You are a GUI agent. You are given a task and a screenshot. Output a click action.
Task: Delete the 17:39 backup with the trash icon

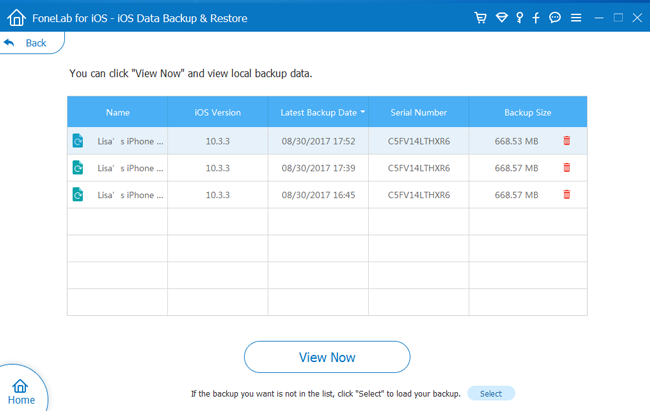pyautogui.click(x=567, y=168)
